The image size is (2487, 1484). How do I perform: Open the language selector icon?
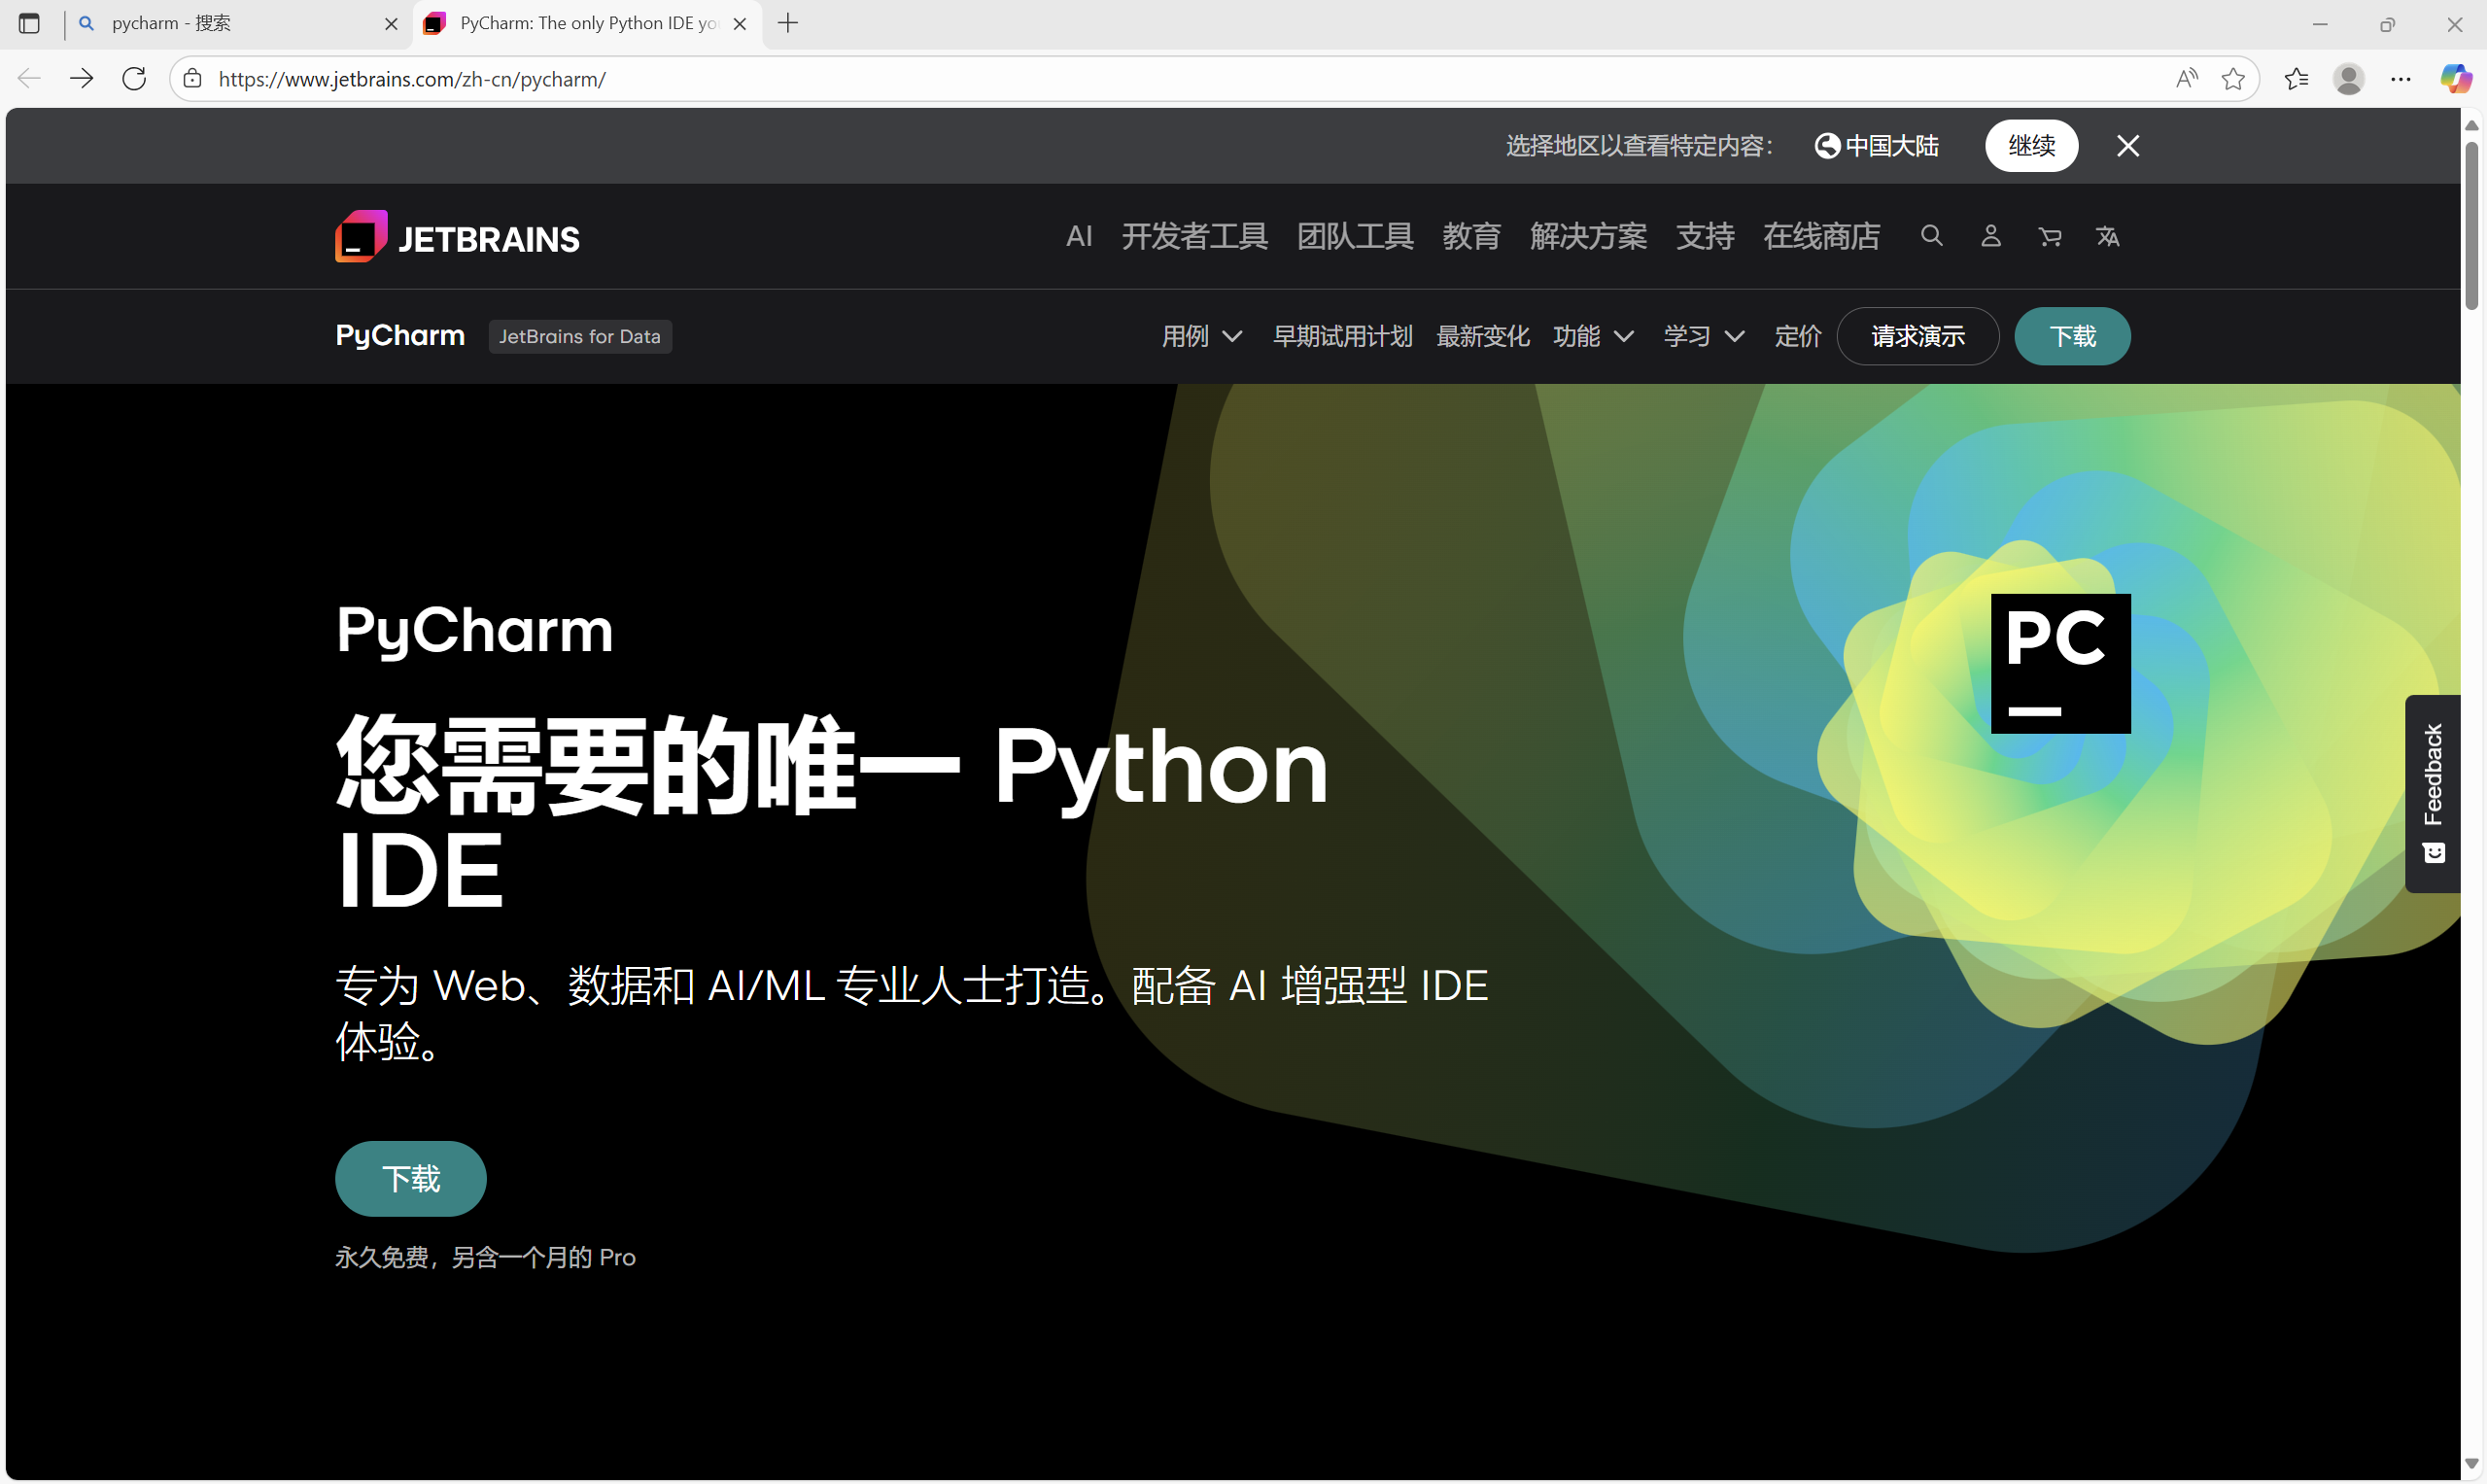2108,237
